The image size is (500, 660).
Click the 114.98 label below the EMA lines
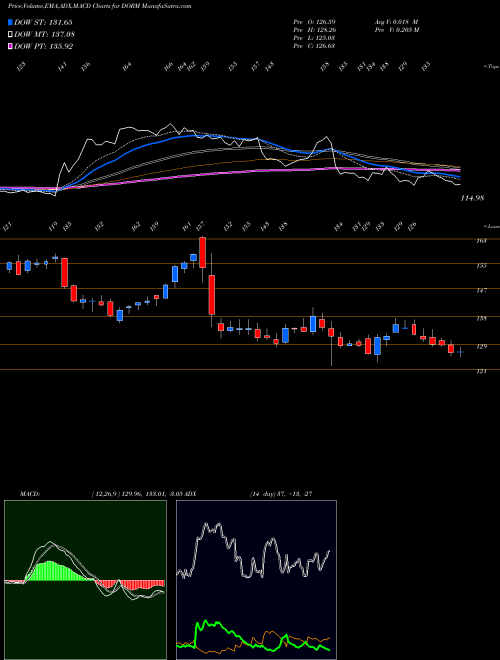472,198
